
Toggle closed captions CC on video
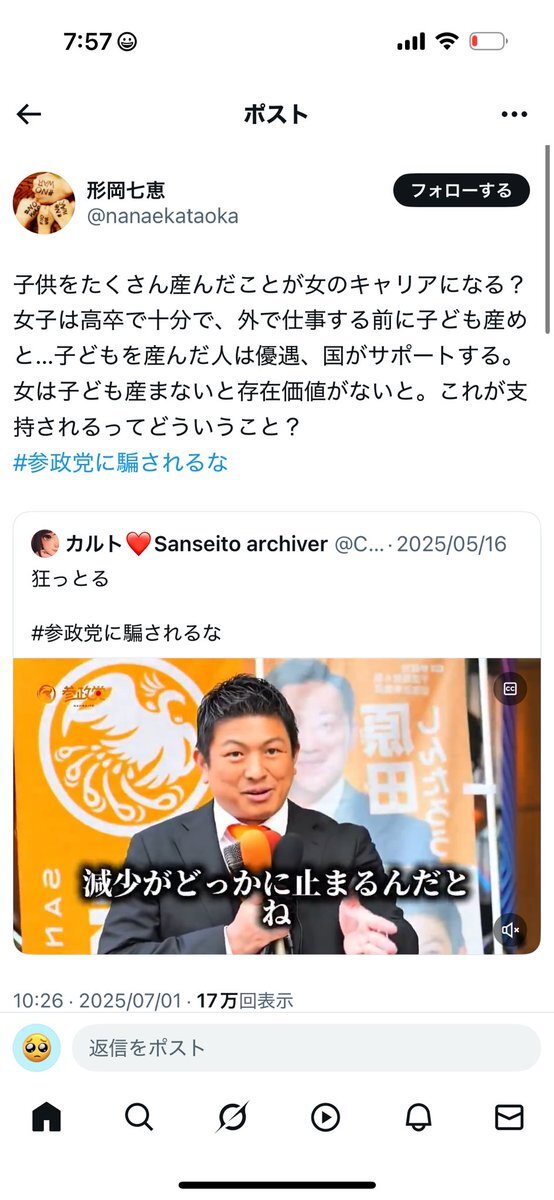[x=510, y=688]
